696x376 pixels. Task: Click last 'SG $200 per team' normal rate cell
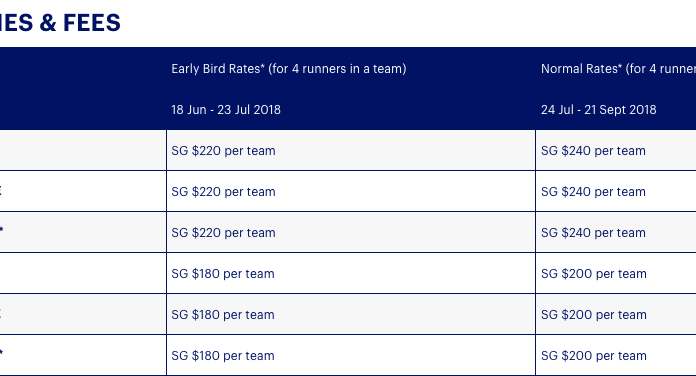pos(593,356)
